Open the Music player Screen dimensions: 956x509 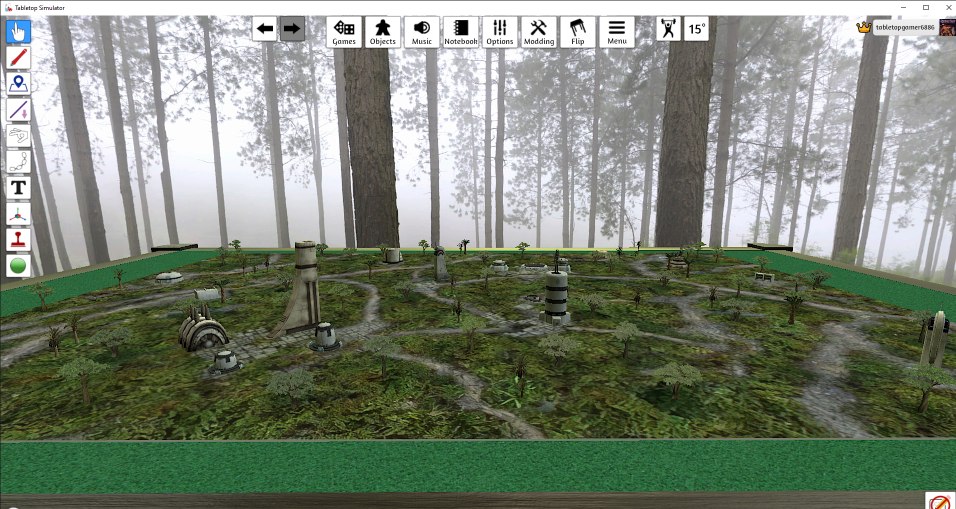(x=422, y=32)
